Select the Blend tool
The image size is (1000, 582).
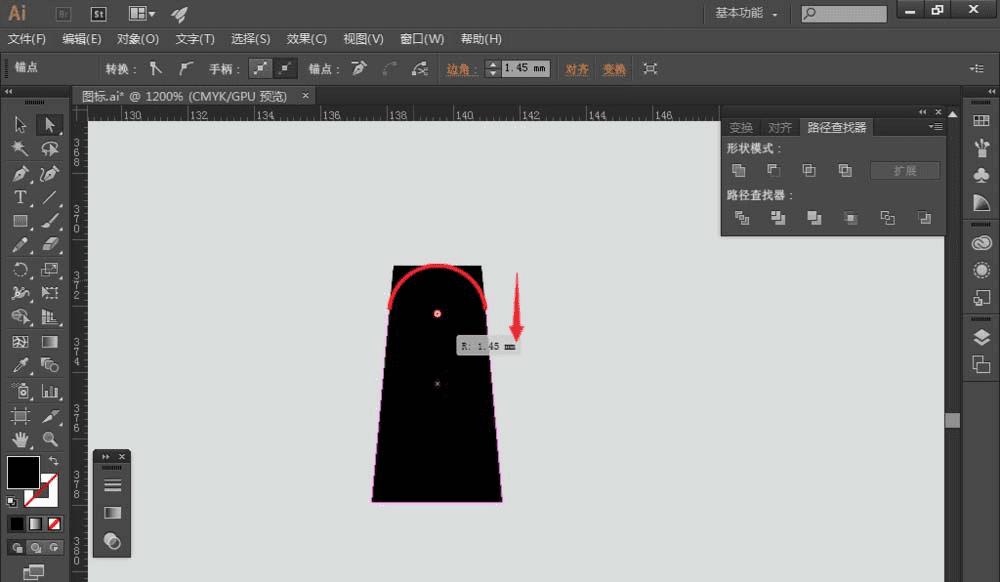(x=49, y=365)
